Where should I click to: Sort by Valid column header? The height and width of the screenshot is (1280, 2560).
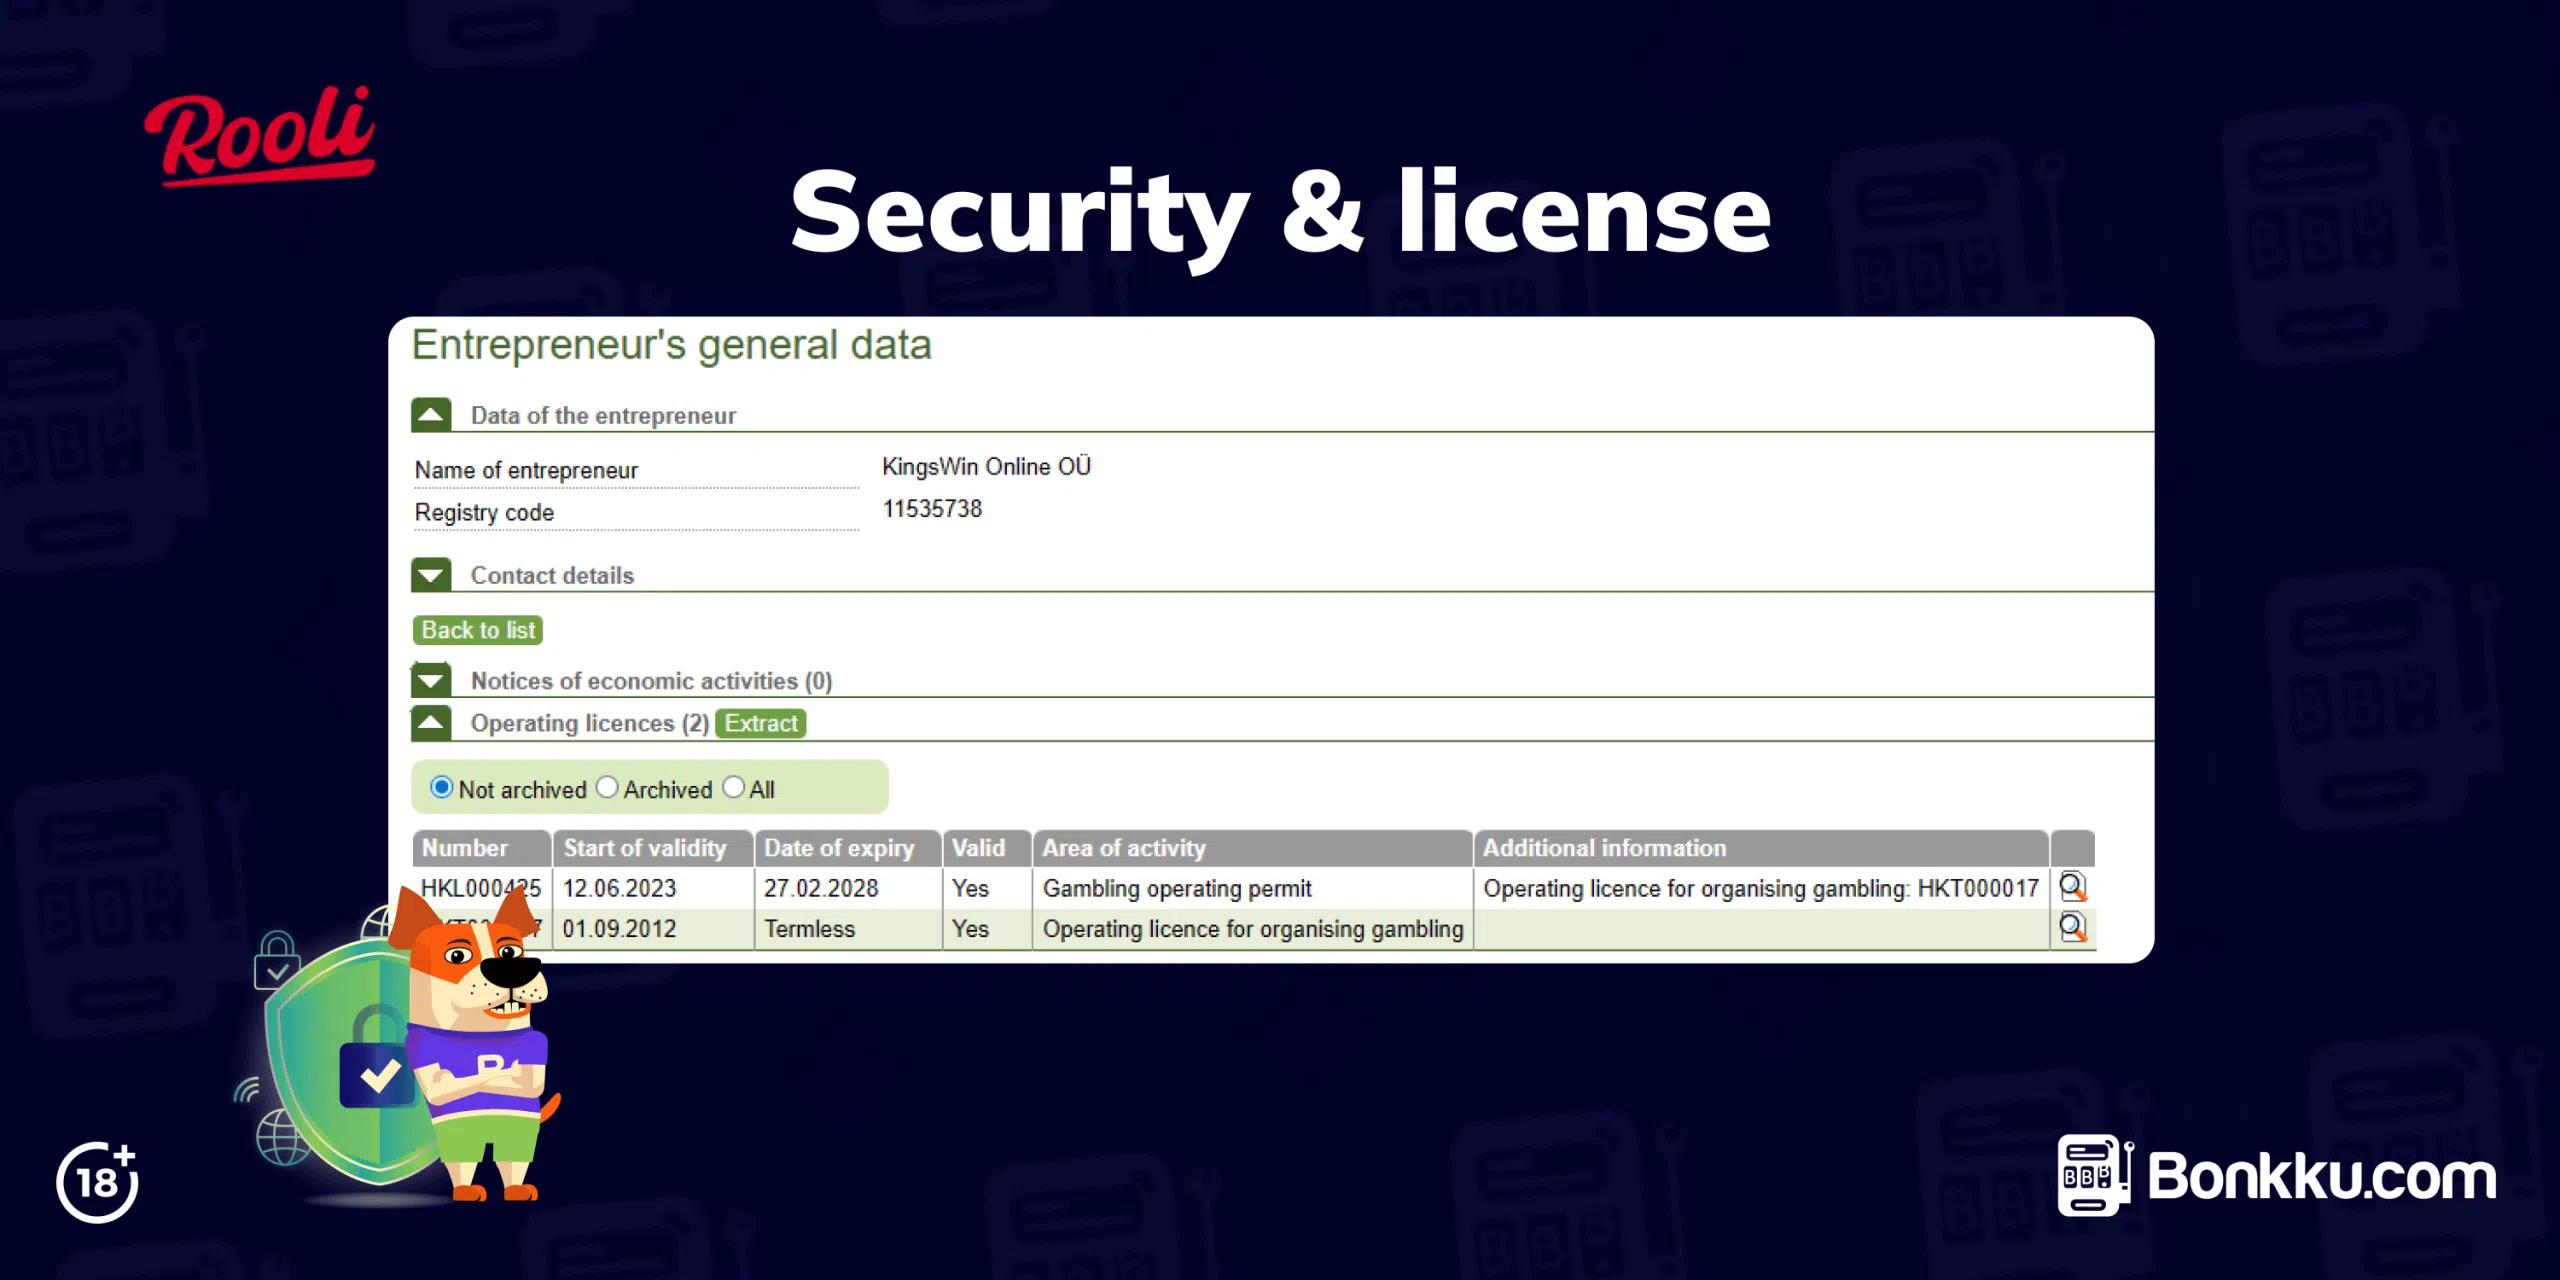click(x=987, y=848)
